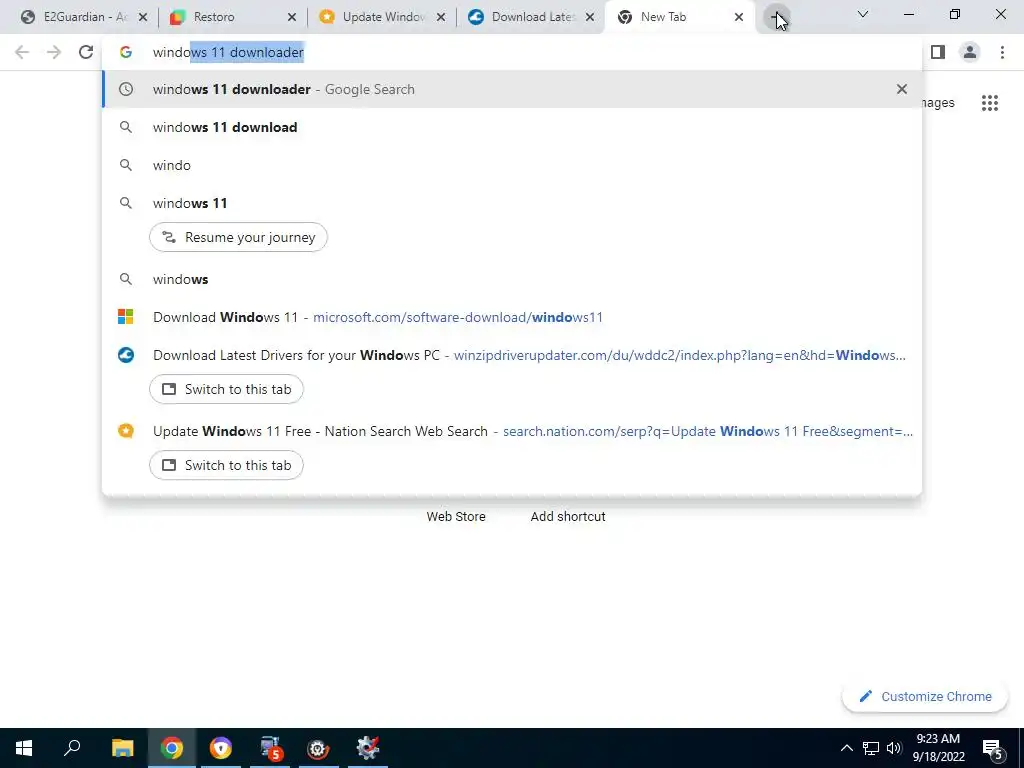Close the New Tab tab

(x=739, y=17)
